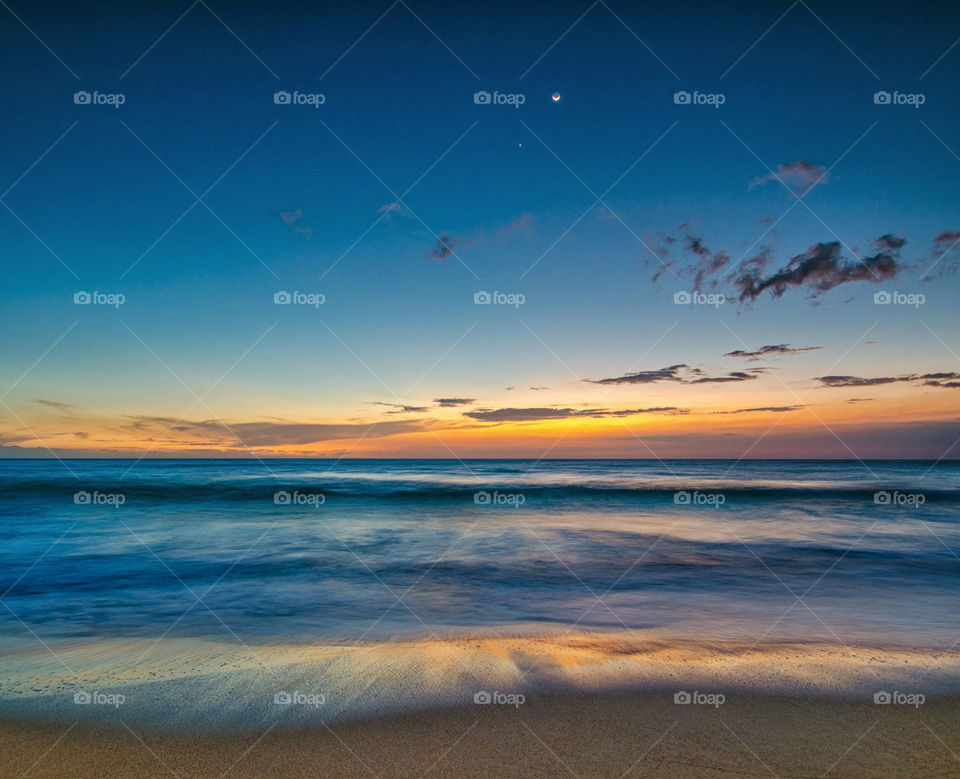Click the pink wispy cloud at upper right
The image size is (960, 779).
pos(797,176)
